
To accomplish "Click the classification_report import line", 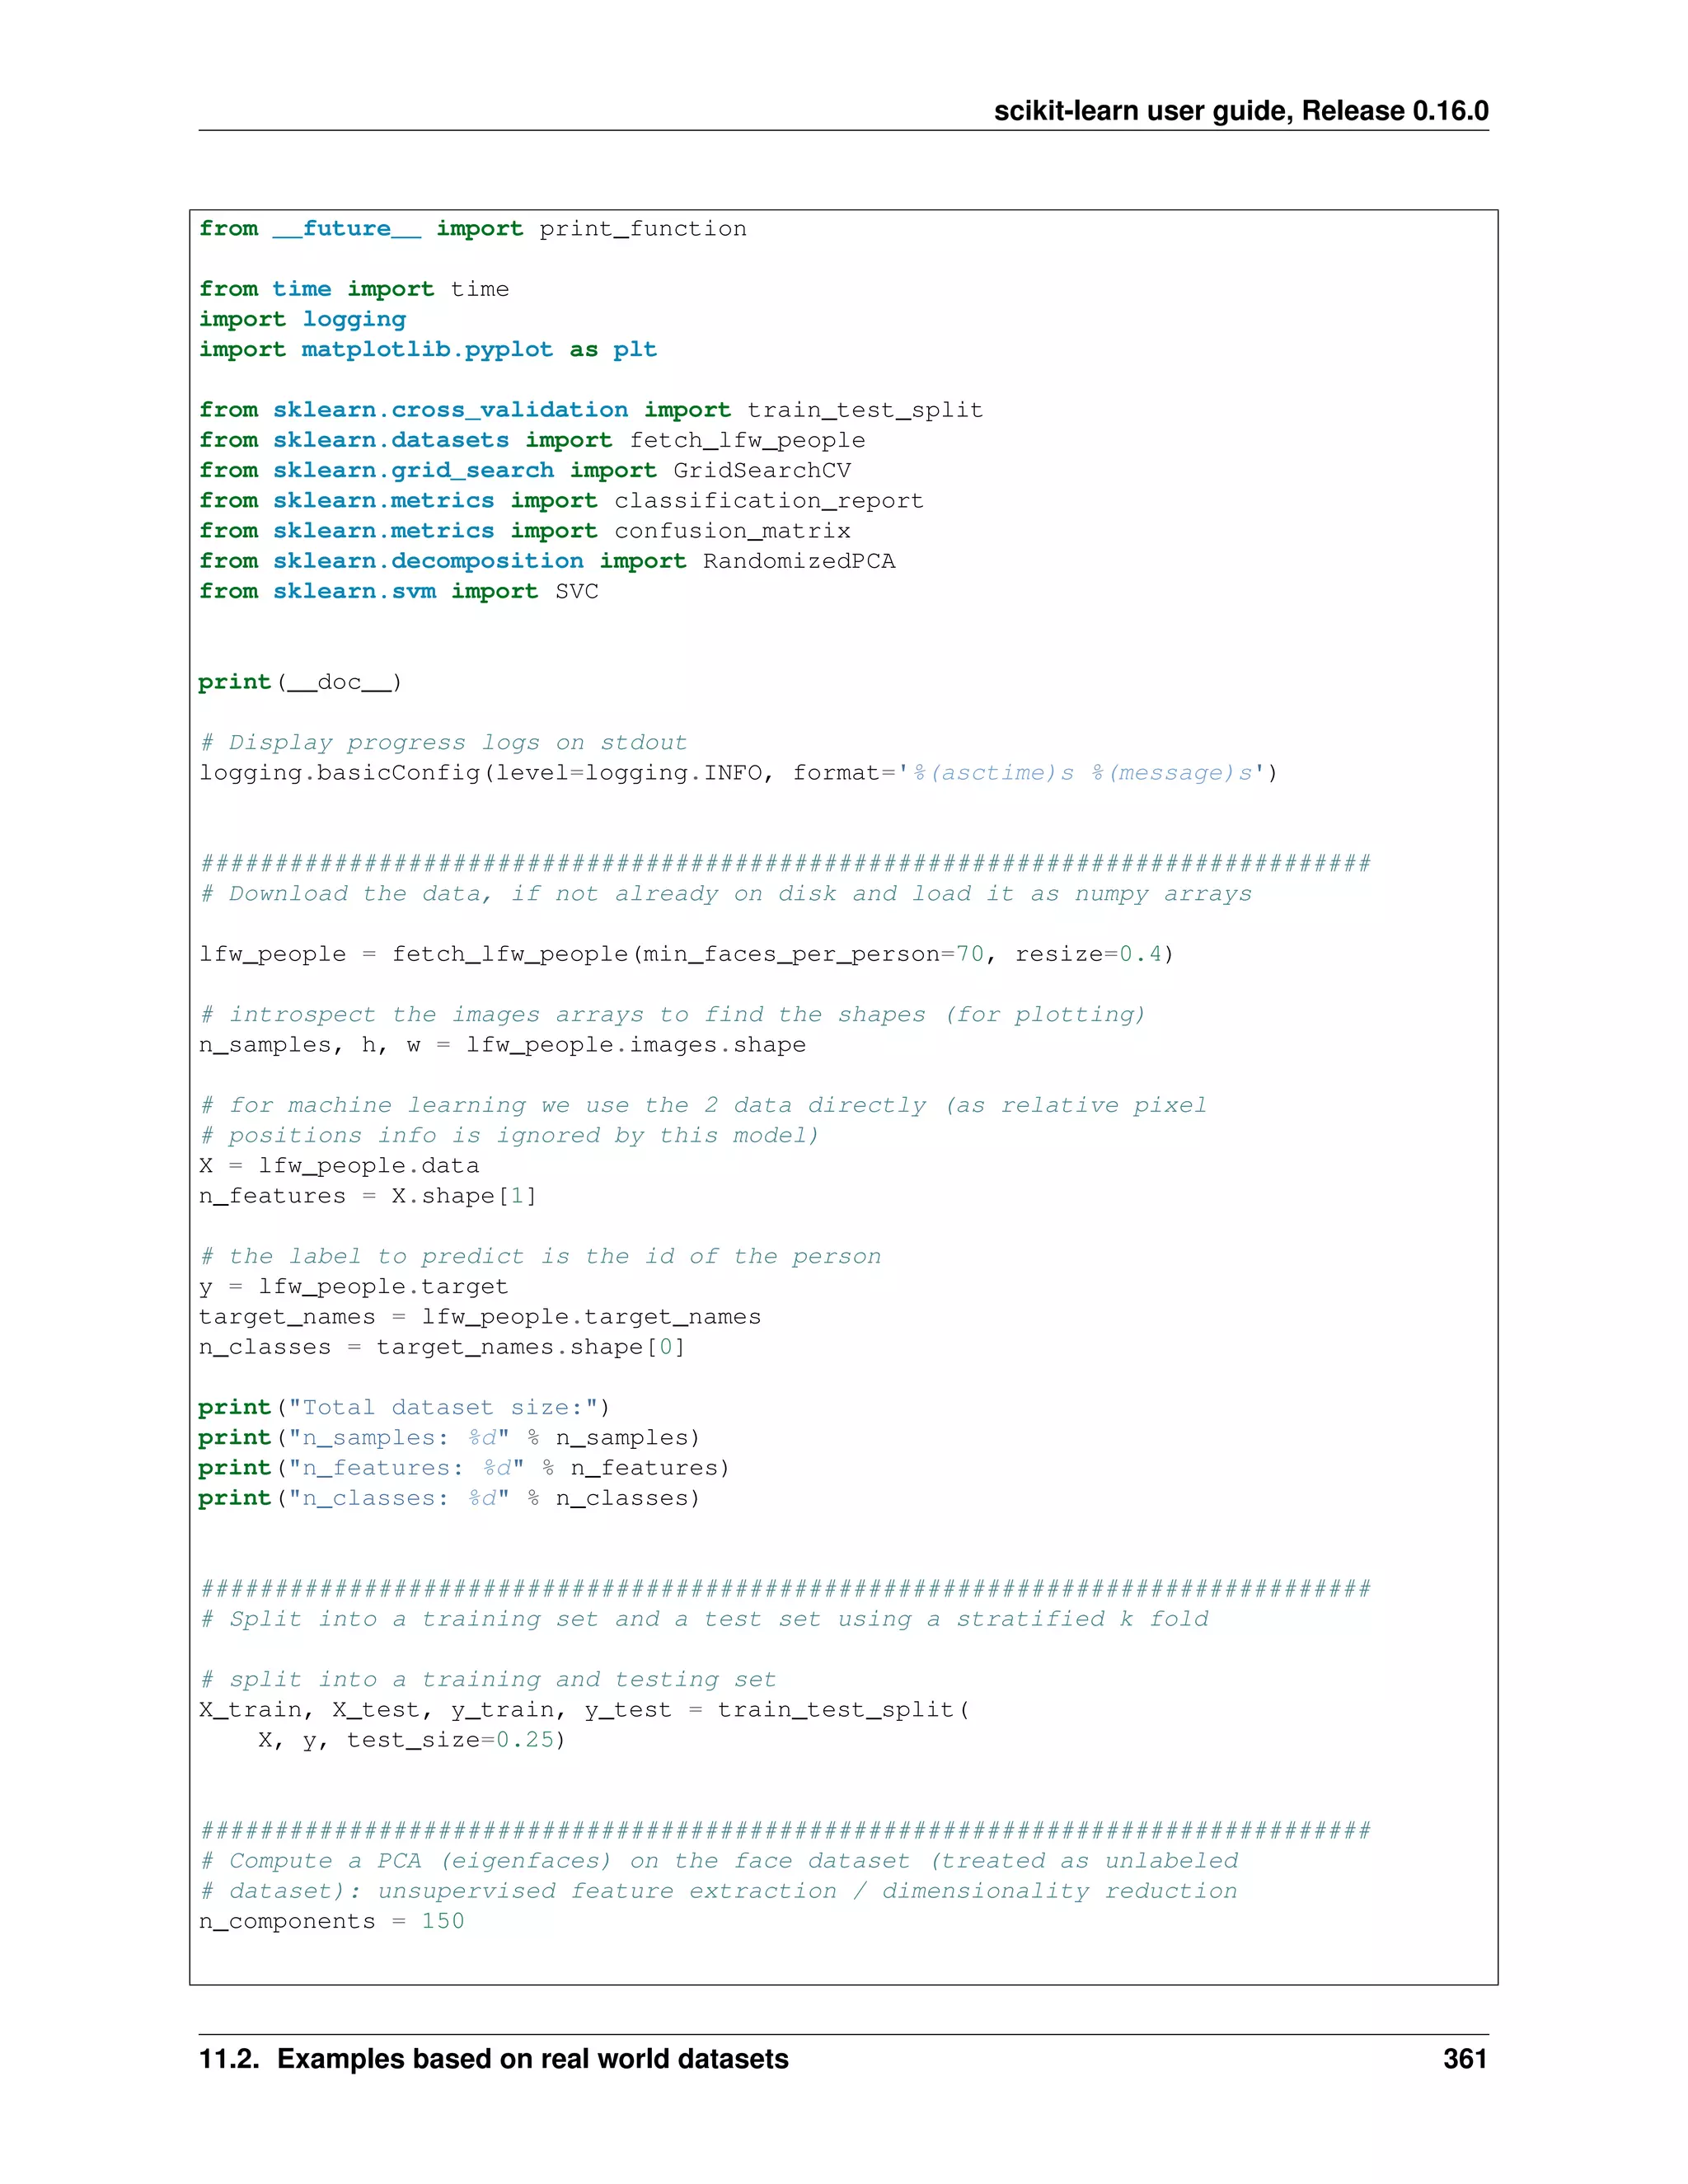I will tap(561, 500).
